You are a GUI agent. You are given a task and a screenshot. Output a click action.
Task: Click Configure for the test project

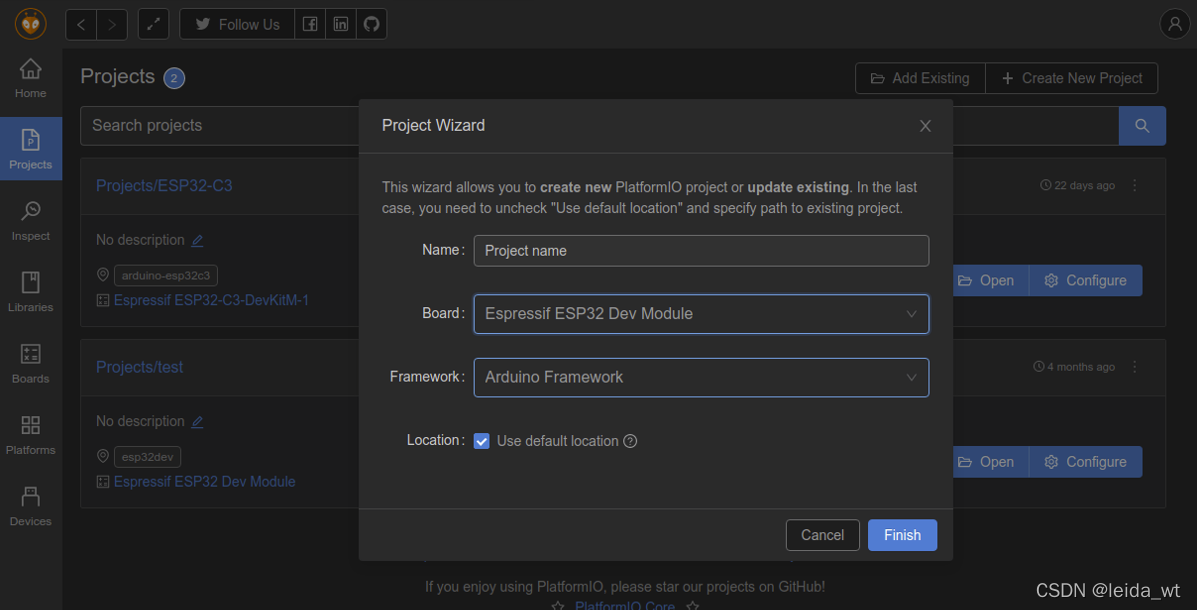[1086, 462]
